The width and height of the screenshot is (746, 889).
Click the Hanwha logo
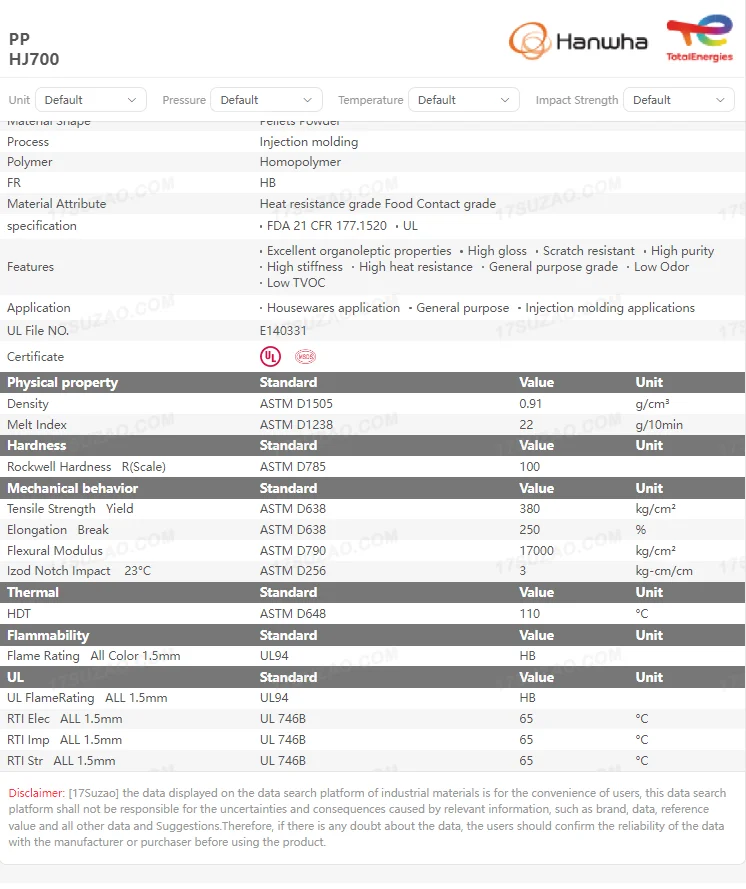578,41
